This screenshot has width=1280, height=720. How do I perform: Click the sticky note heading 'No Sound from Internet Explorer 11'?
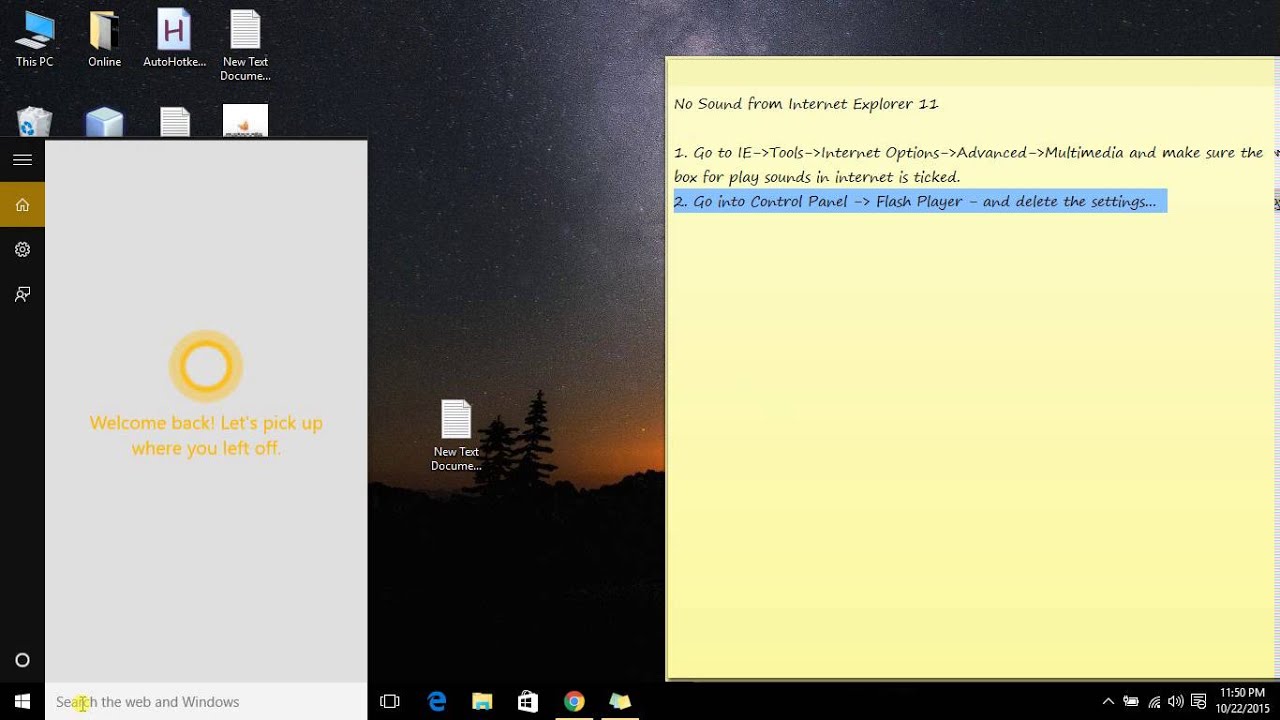point(806,104)
